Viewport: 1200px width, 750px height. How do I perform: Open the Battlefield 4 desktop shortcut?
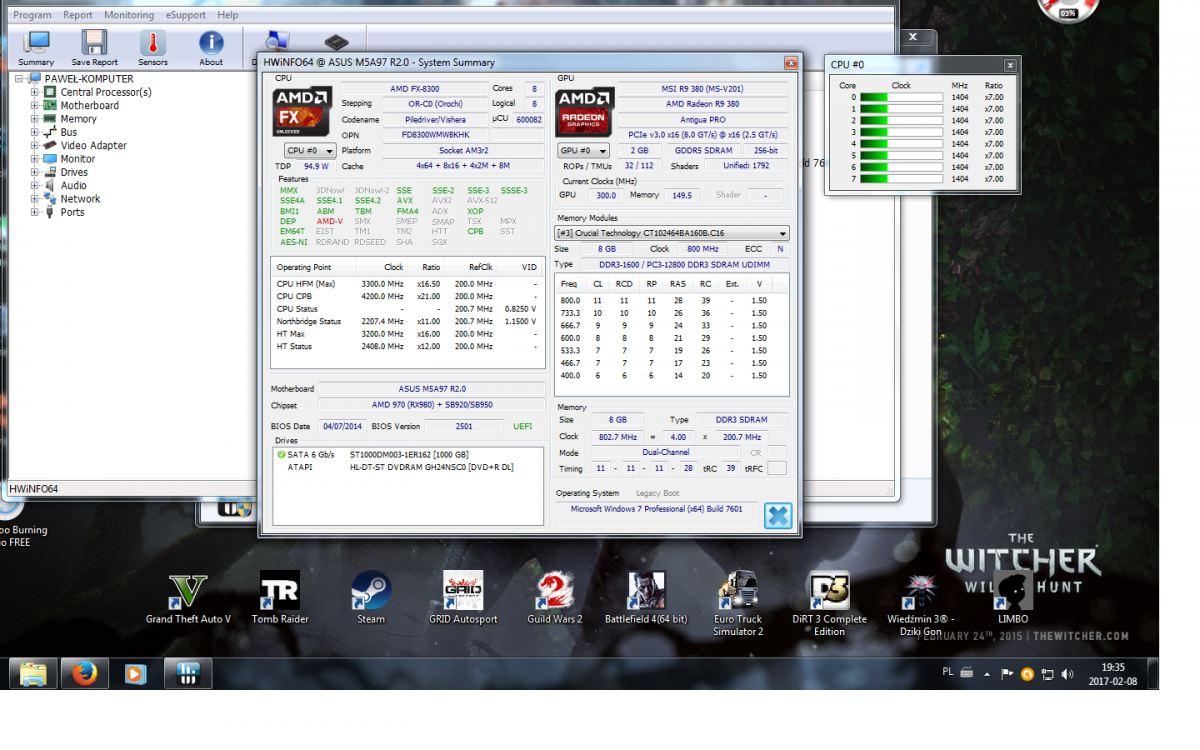[x=646, y=591]
